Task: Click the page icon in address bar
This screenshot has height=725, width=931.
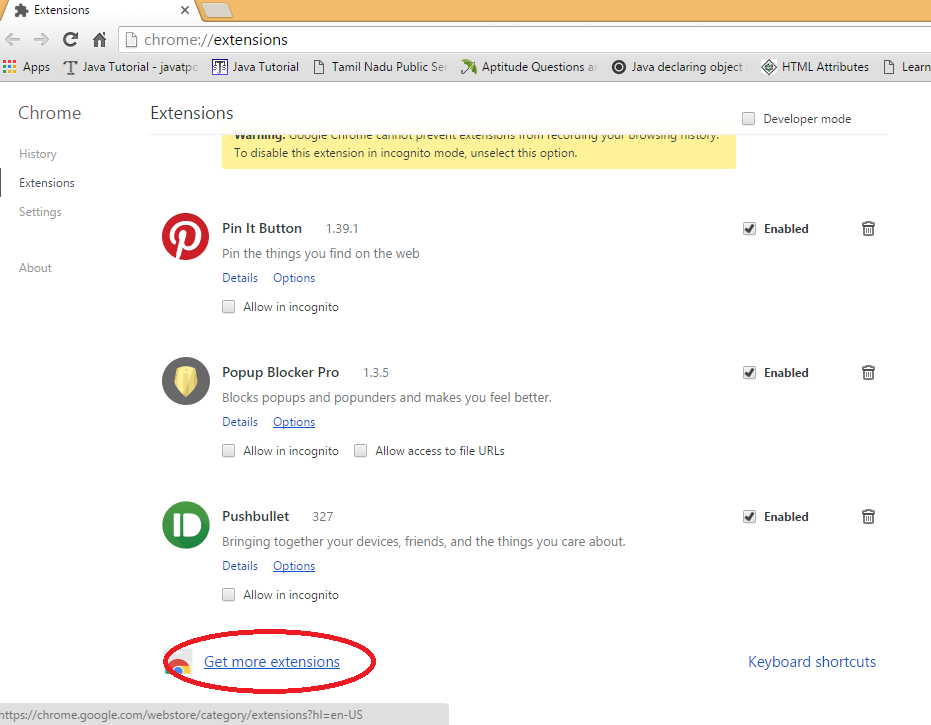Action: [x=131, y=40]
